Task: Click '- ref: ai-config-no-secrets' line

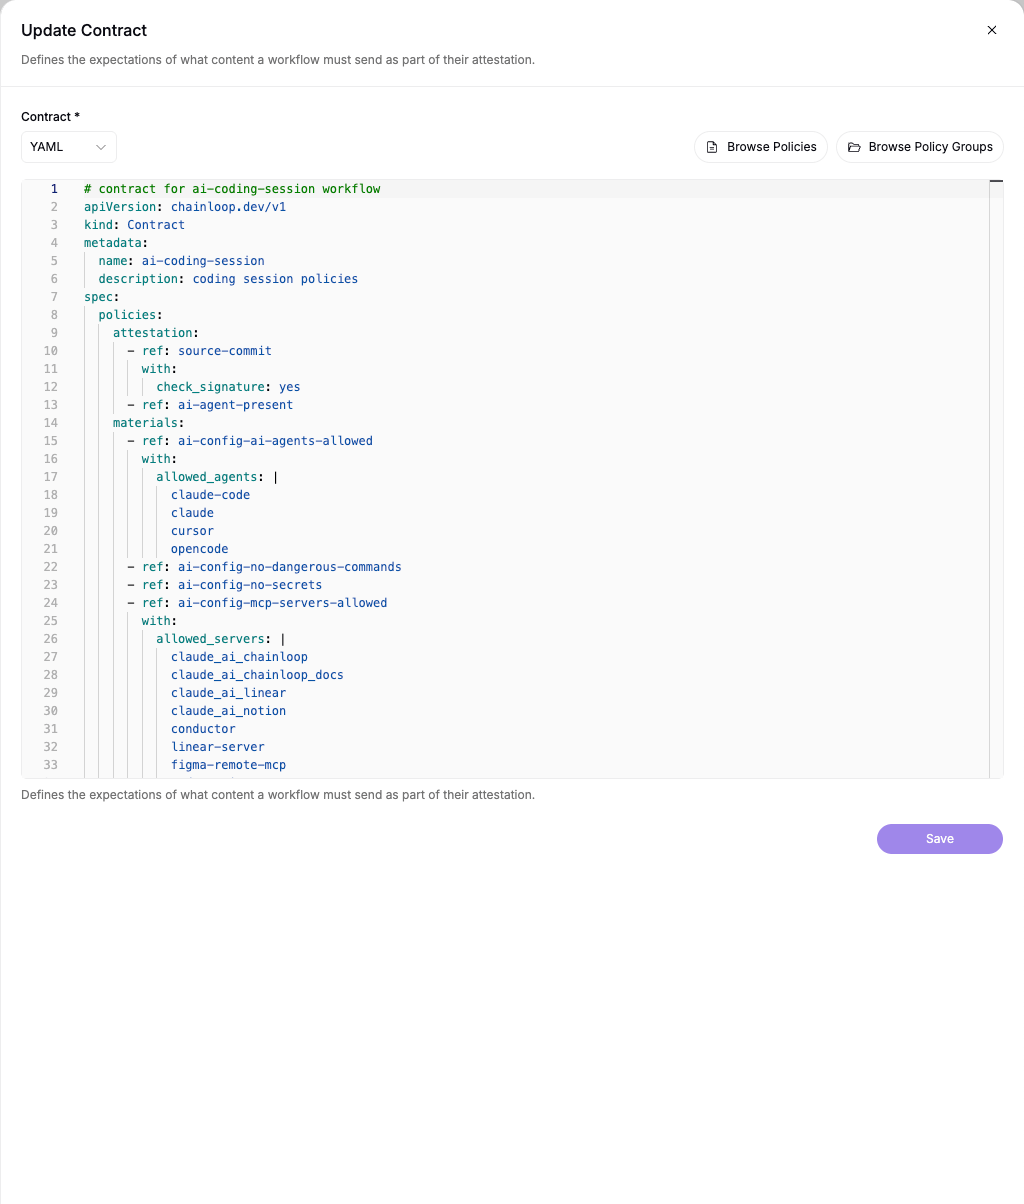Action: point(224,585)
